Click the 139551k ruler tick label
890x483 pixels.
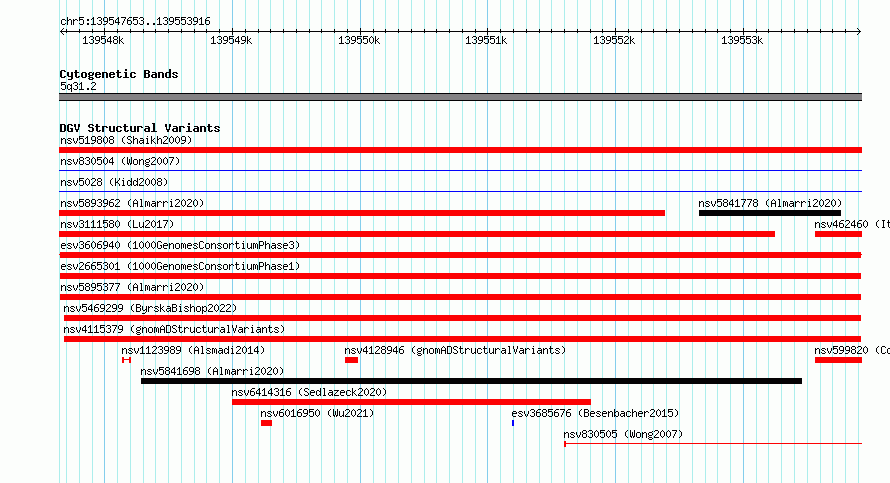486,40
